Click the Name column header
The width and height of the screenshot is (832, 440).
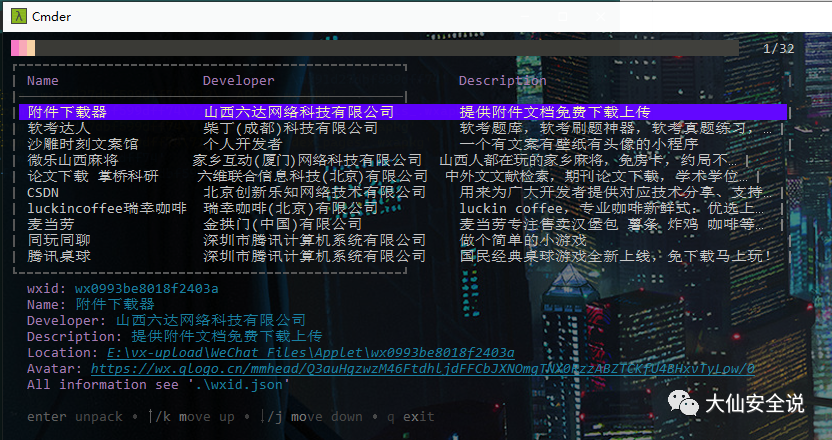(x=43, y=81)
